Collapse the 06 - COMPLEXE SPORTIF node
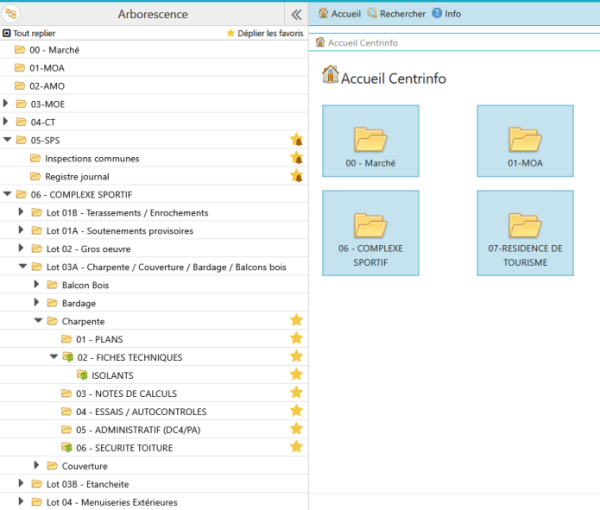 [x=7, y=194]
